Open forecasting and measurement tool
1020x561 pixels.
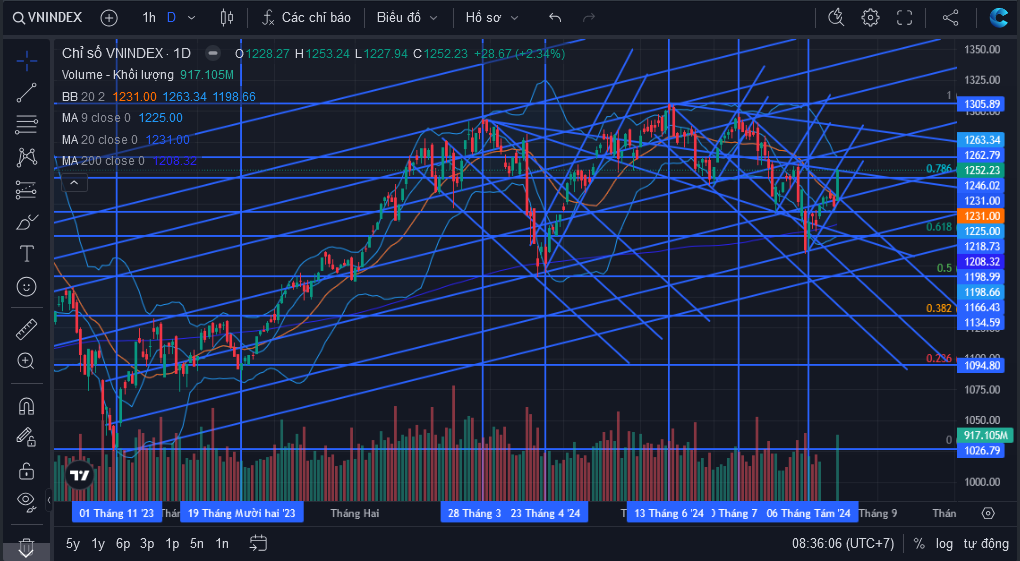27,189
